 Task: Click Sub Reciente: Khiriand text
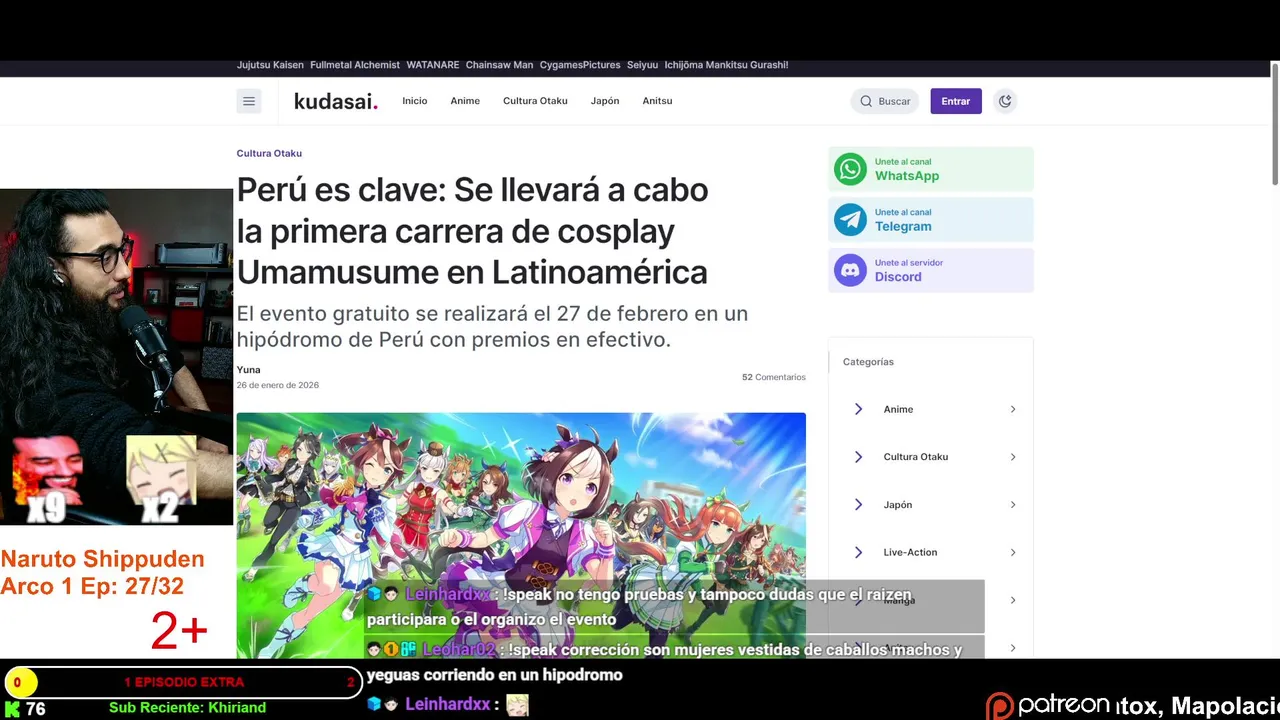tap(187, 708)
